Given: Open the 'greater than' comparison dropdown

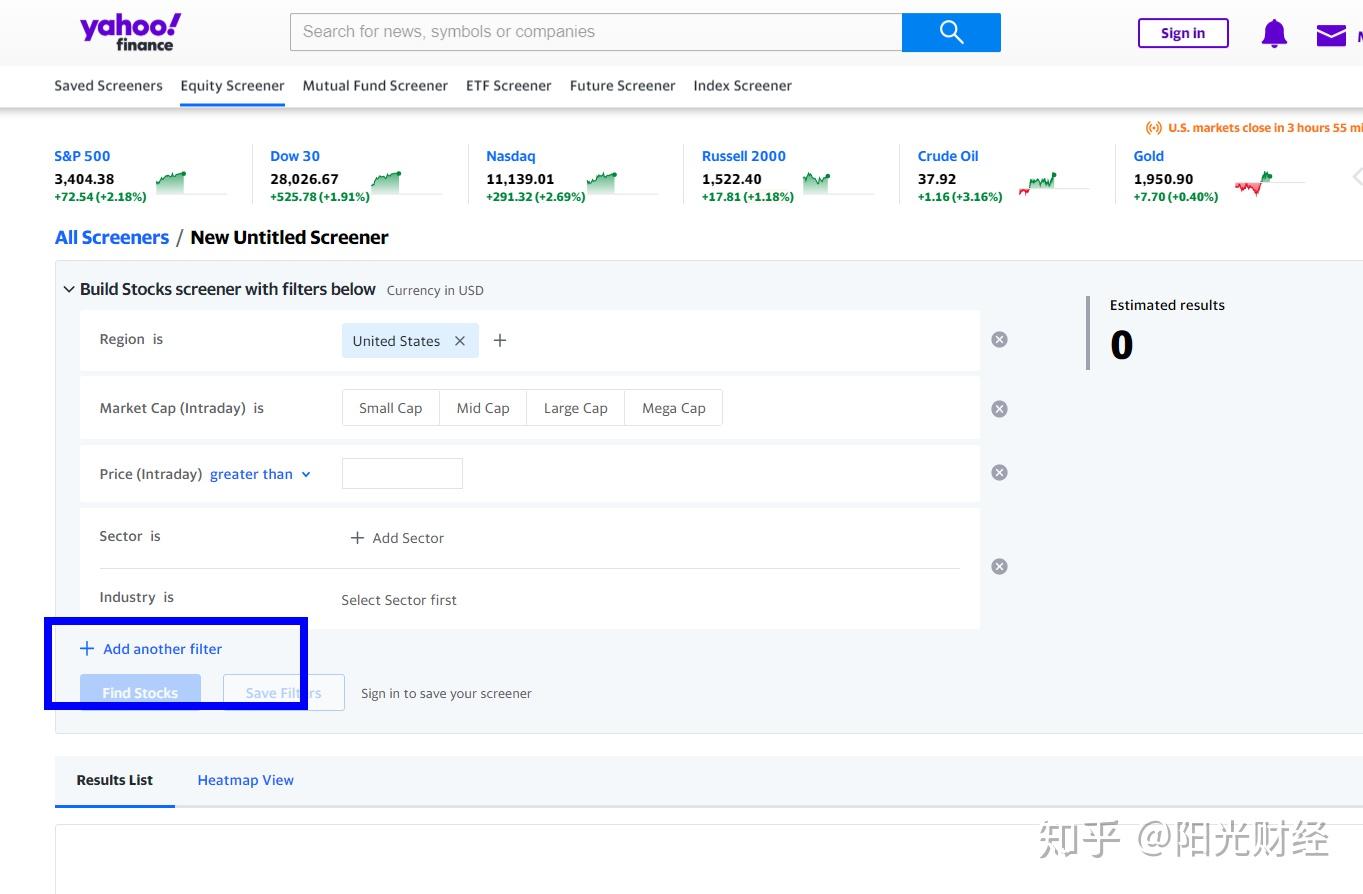Looking at the screenshot, I should pos(260,474).
